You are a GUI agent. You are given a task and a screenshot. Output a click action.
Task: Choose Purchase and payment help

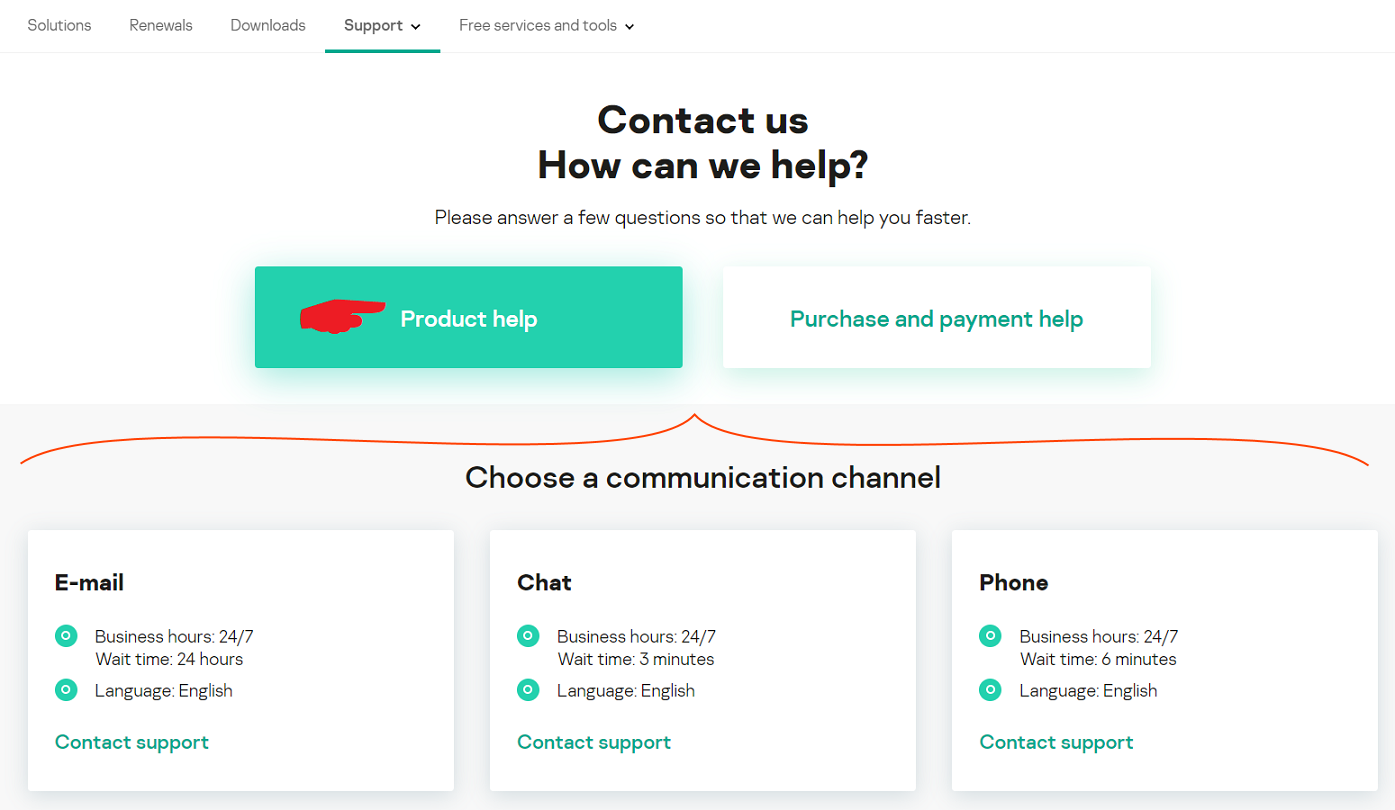click(936, 318)
